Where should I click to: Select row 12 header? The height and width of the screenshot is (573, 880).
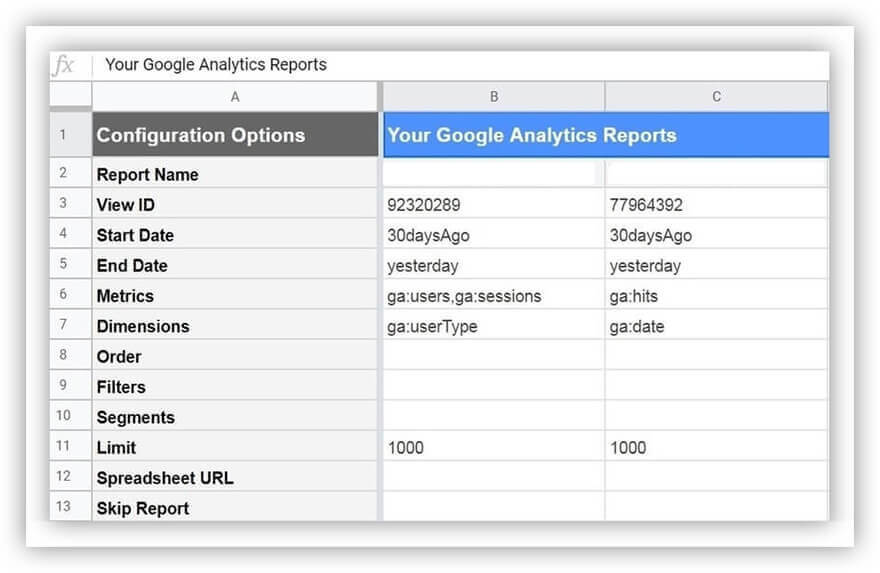pyautogui.click(x=71, y=476)
